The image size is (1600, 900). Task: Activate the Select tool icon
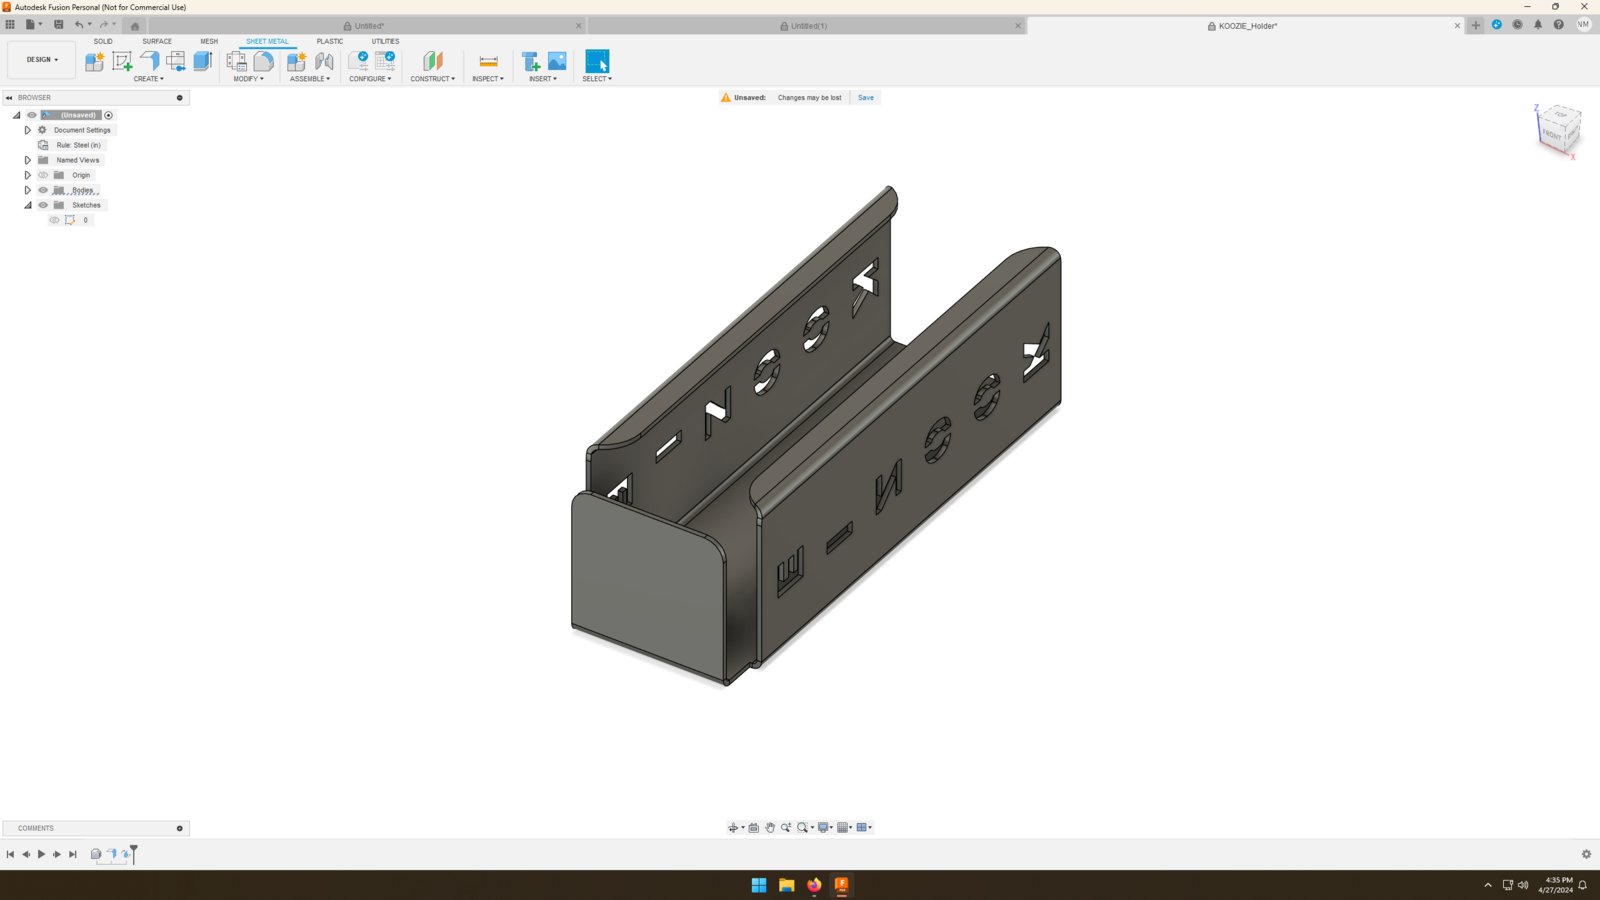tap(597, 61)
